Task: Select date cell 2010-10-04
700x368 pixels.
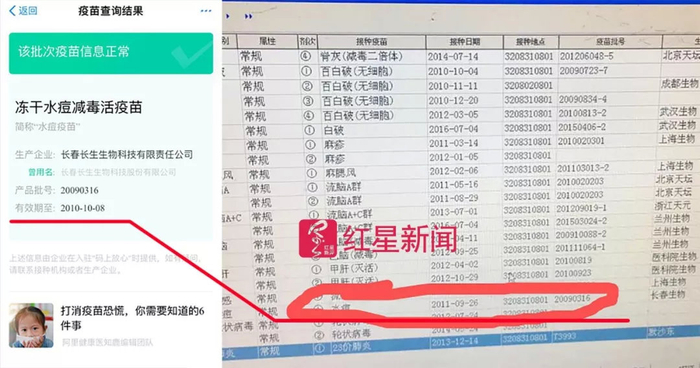Action: 453,71
